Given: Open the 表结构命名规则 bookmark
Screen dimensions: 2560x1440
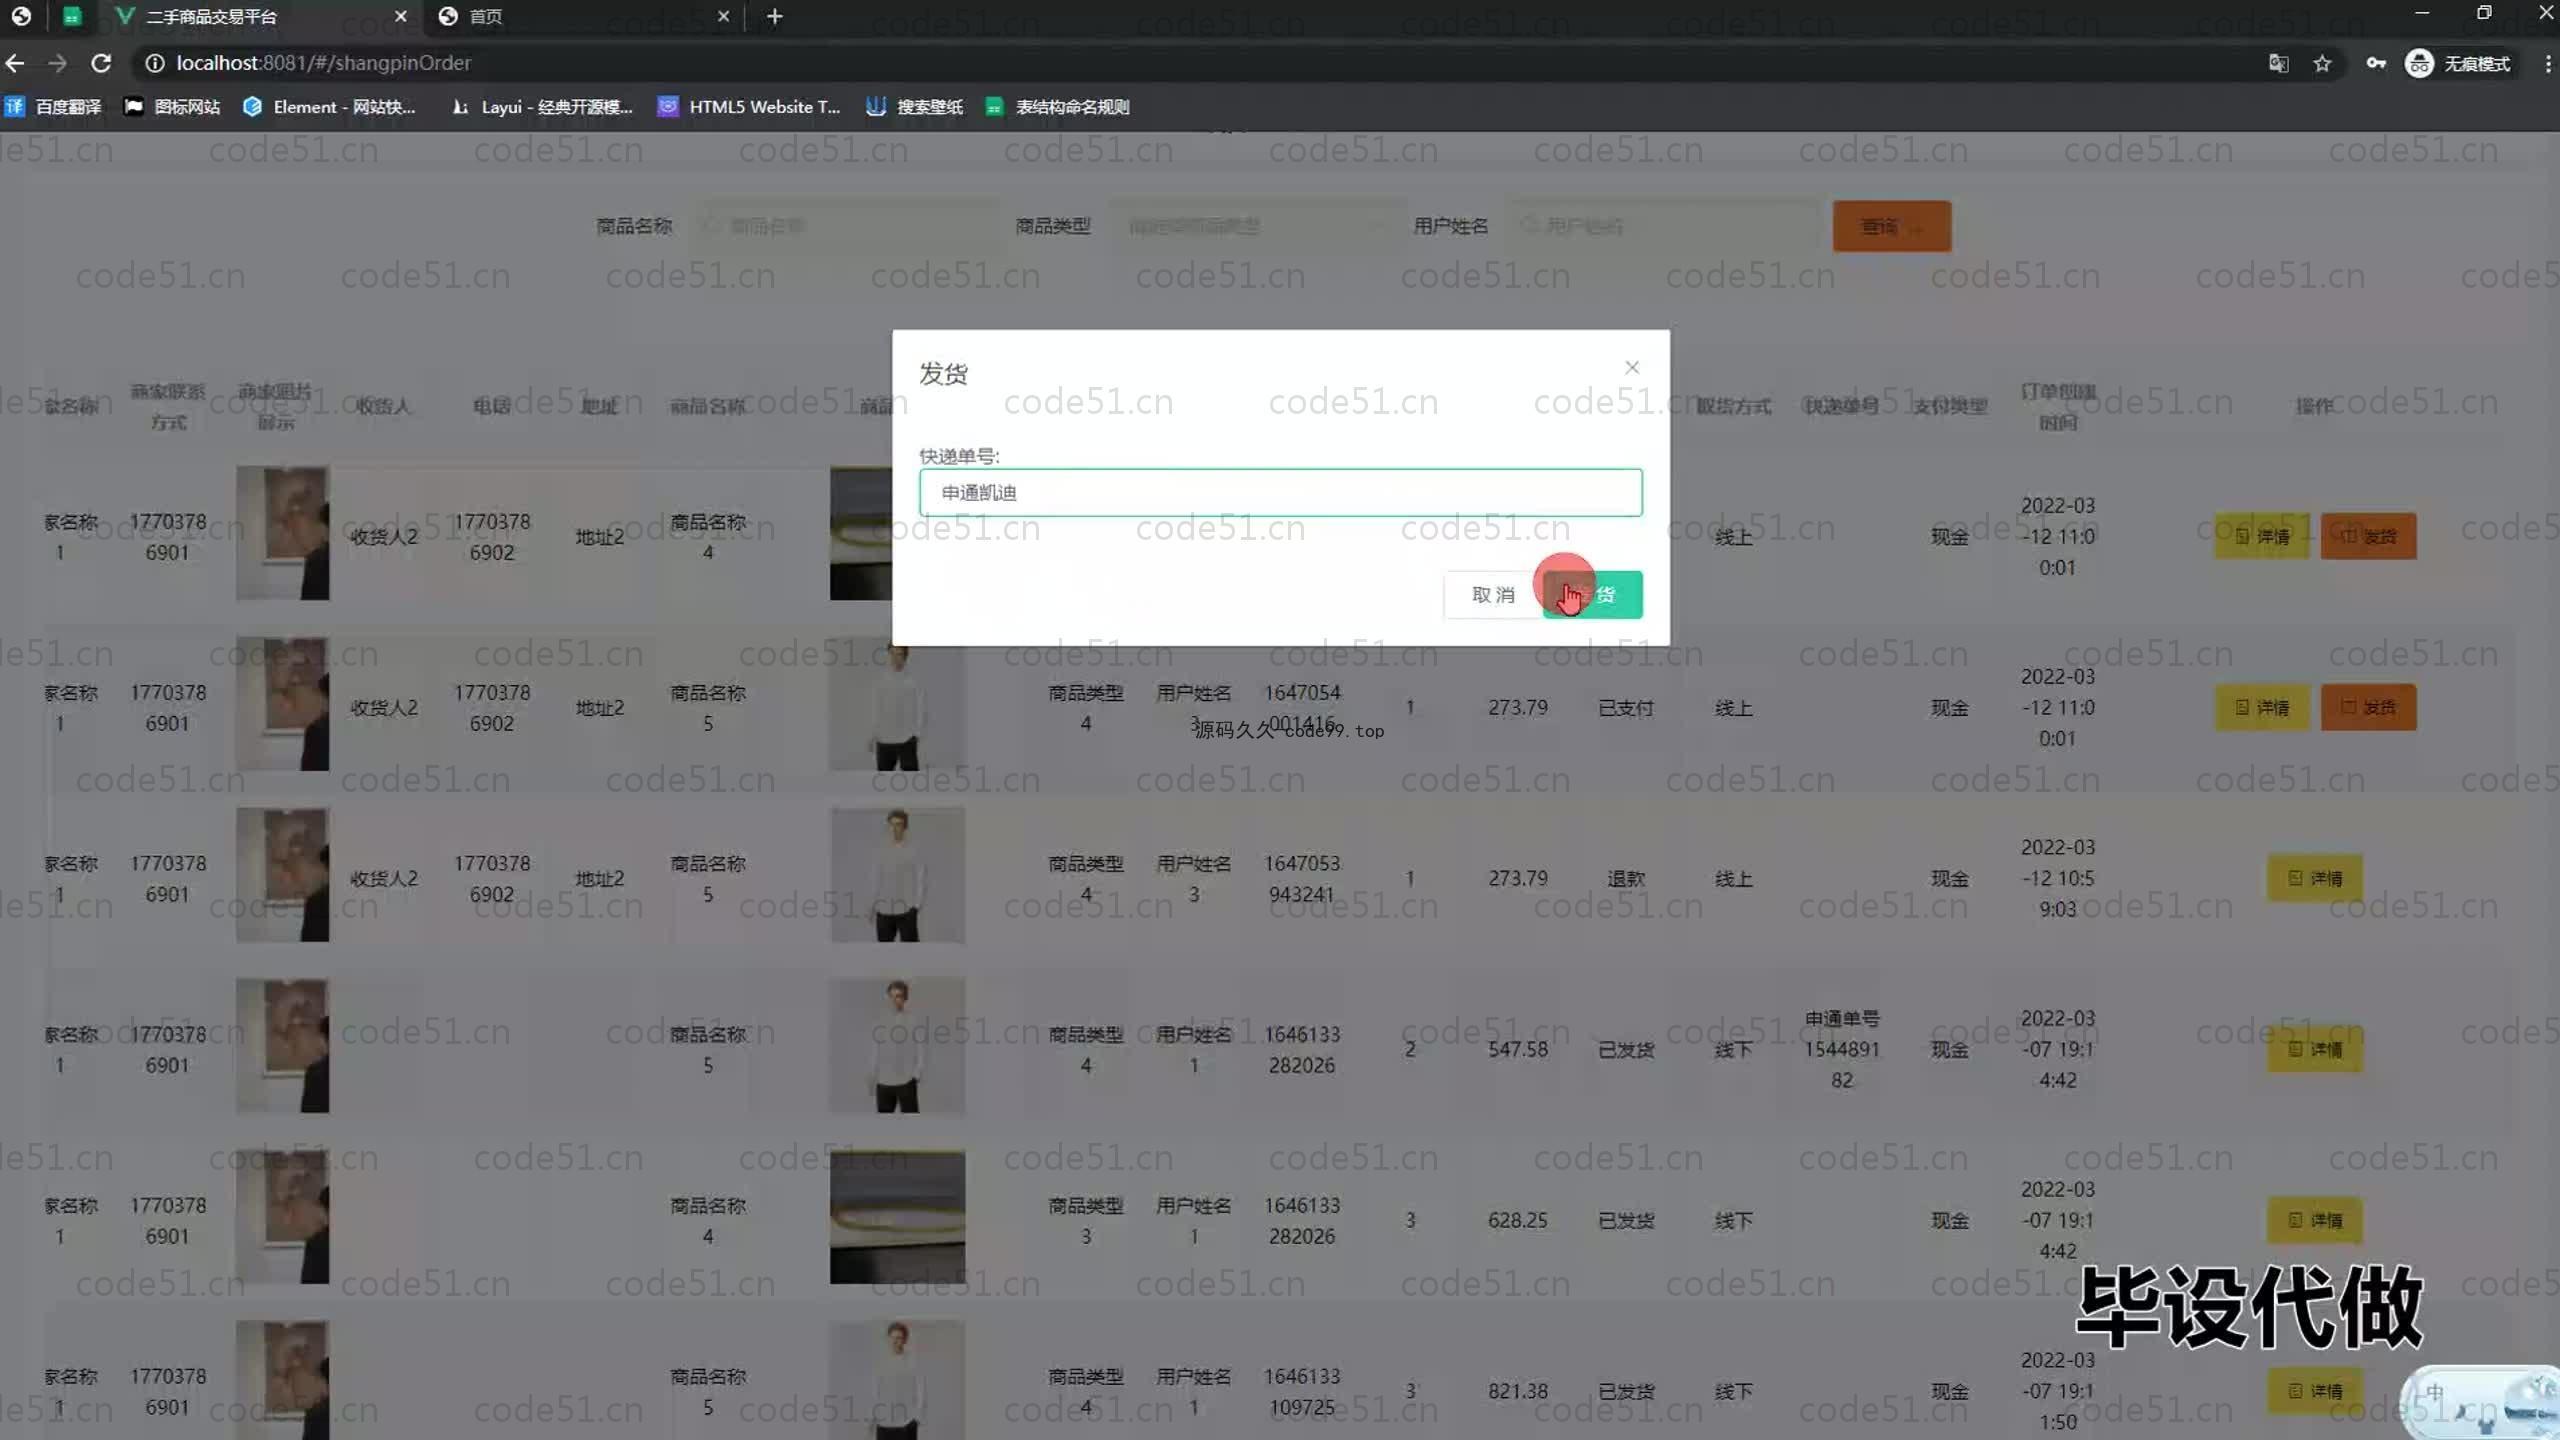Looking at the screenshot, I should tap(1058, 107).
